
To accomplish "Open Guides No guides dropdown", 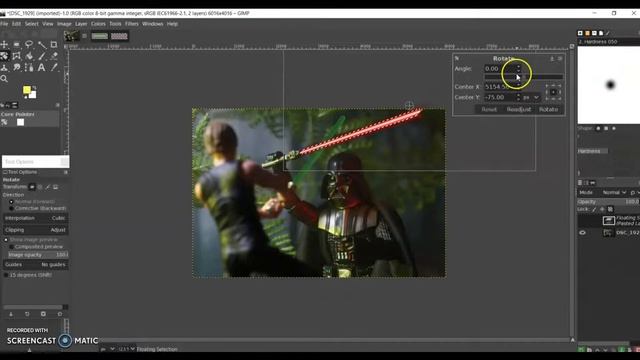I will click(36, 264).
